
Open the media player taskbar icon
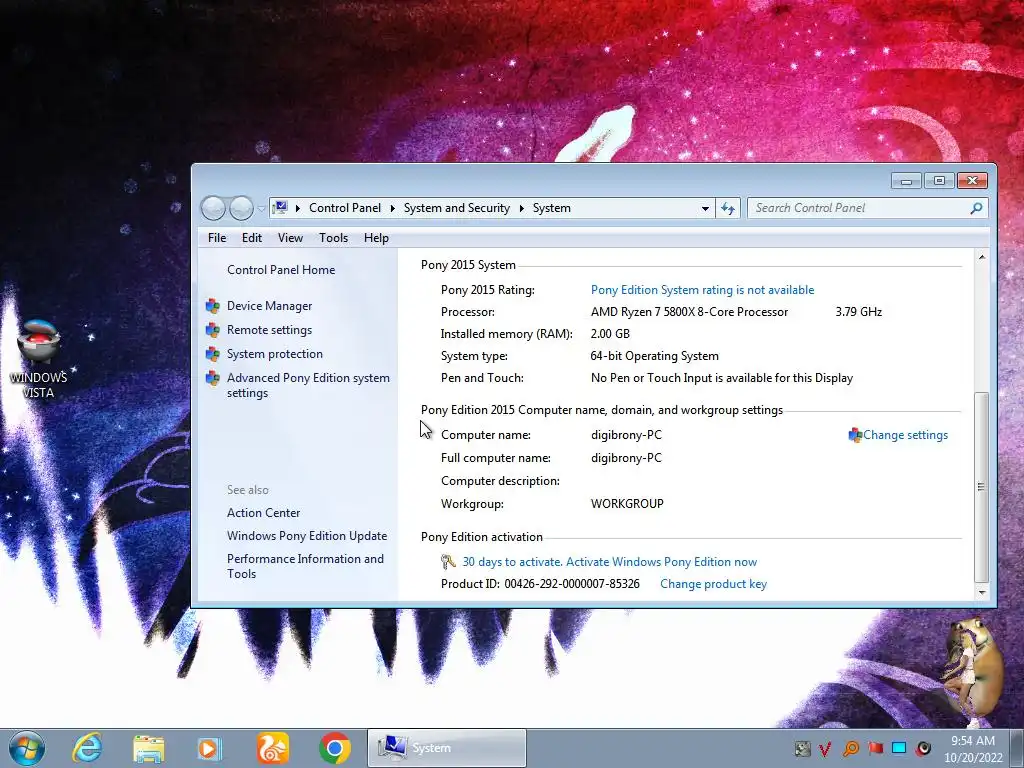(209, 748)
